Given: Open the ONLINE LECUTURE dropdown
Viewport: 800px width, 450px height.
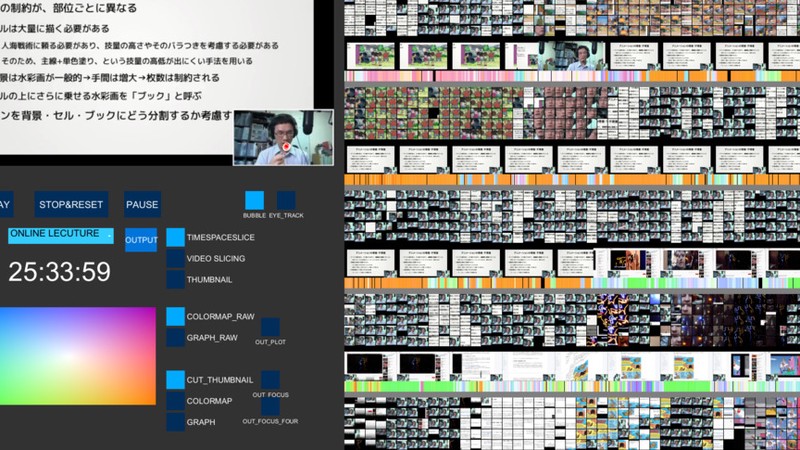Looking at the screenshot, I should 60,235.
